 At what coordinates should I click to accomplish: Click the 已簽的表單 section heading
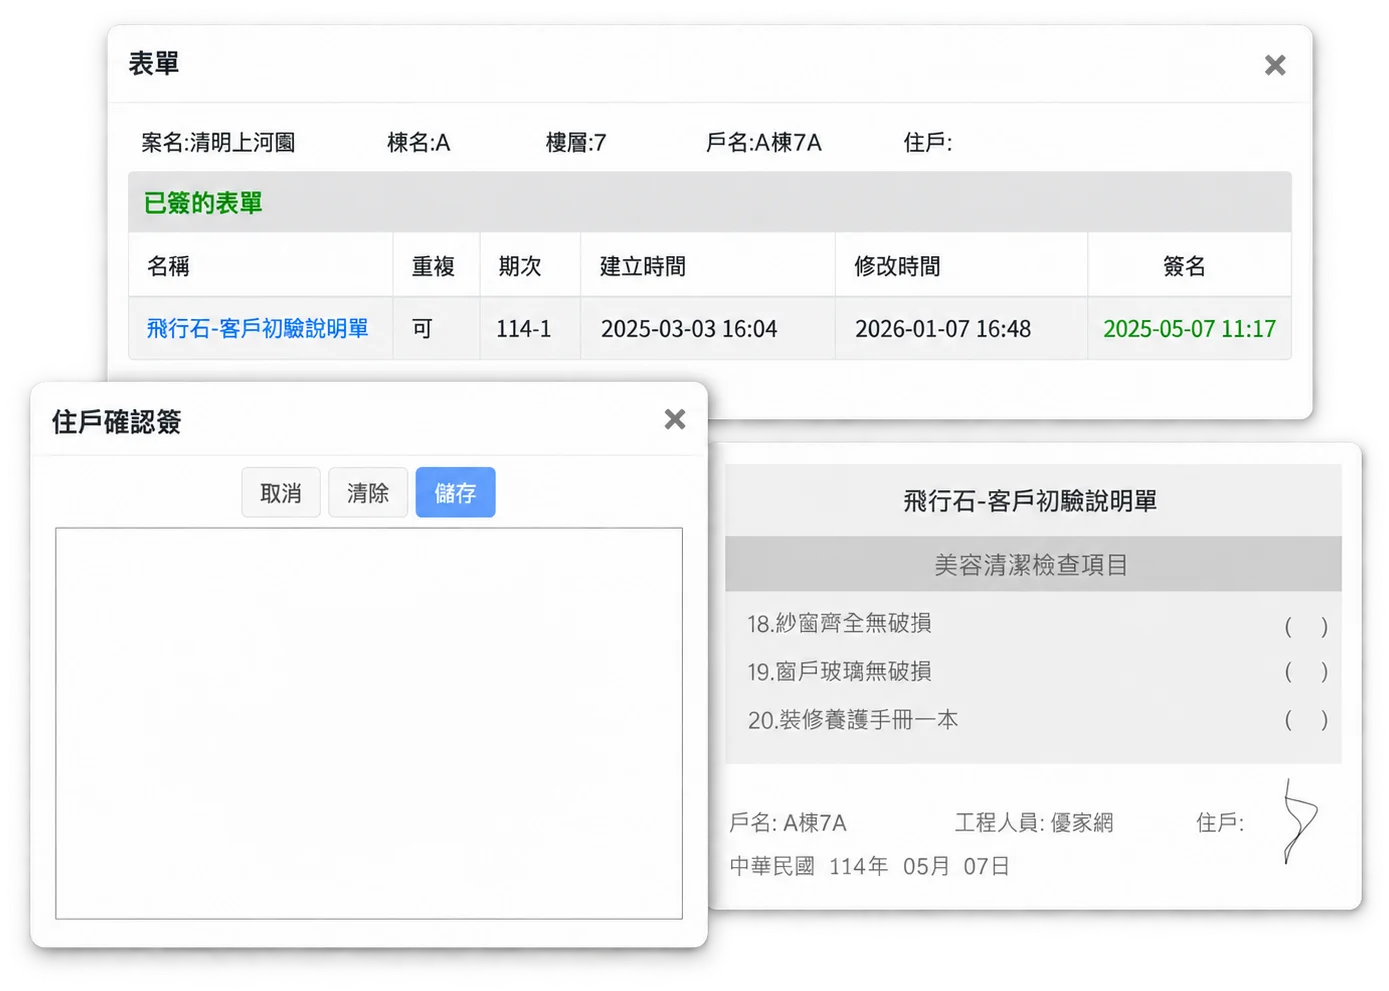click(x=203, y=203)
